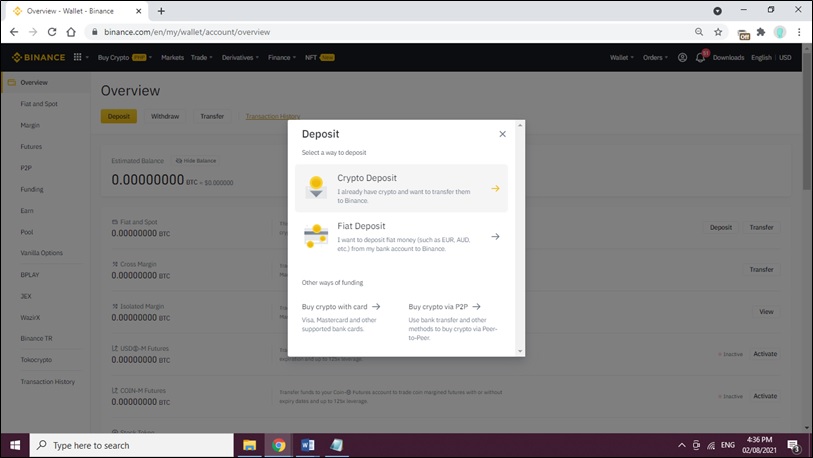The height and width of the screenshot is (458, 813).
Task: Click the Crypto Deposit coin icon
Action: pos(316,187)
